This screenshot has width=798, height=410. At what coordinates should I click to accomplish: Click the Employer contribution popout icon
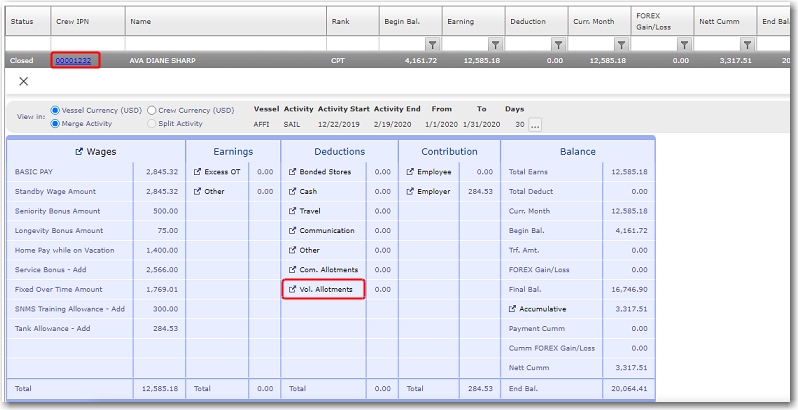[x=410, y=191]
